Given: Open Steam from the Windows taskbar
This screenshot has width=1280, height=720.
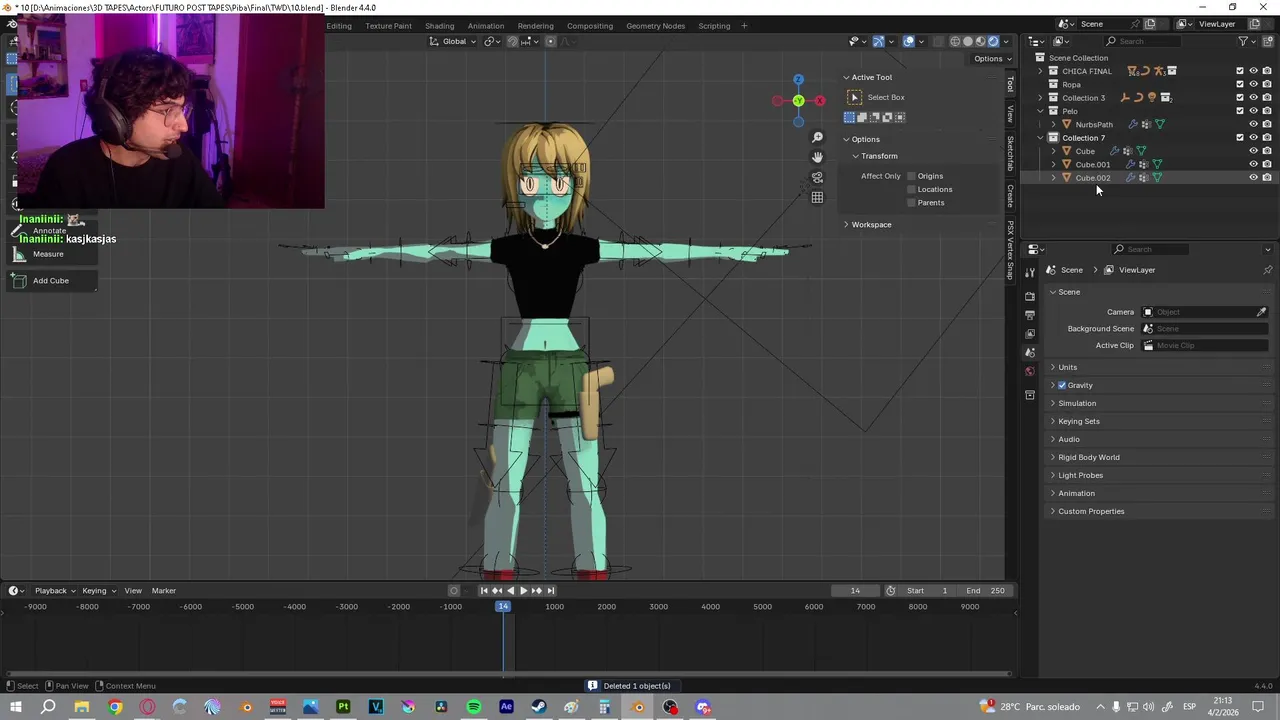Looking at the screenshot, I should click(x=538, y=707).
